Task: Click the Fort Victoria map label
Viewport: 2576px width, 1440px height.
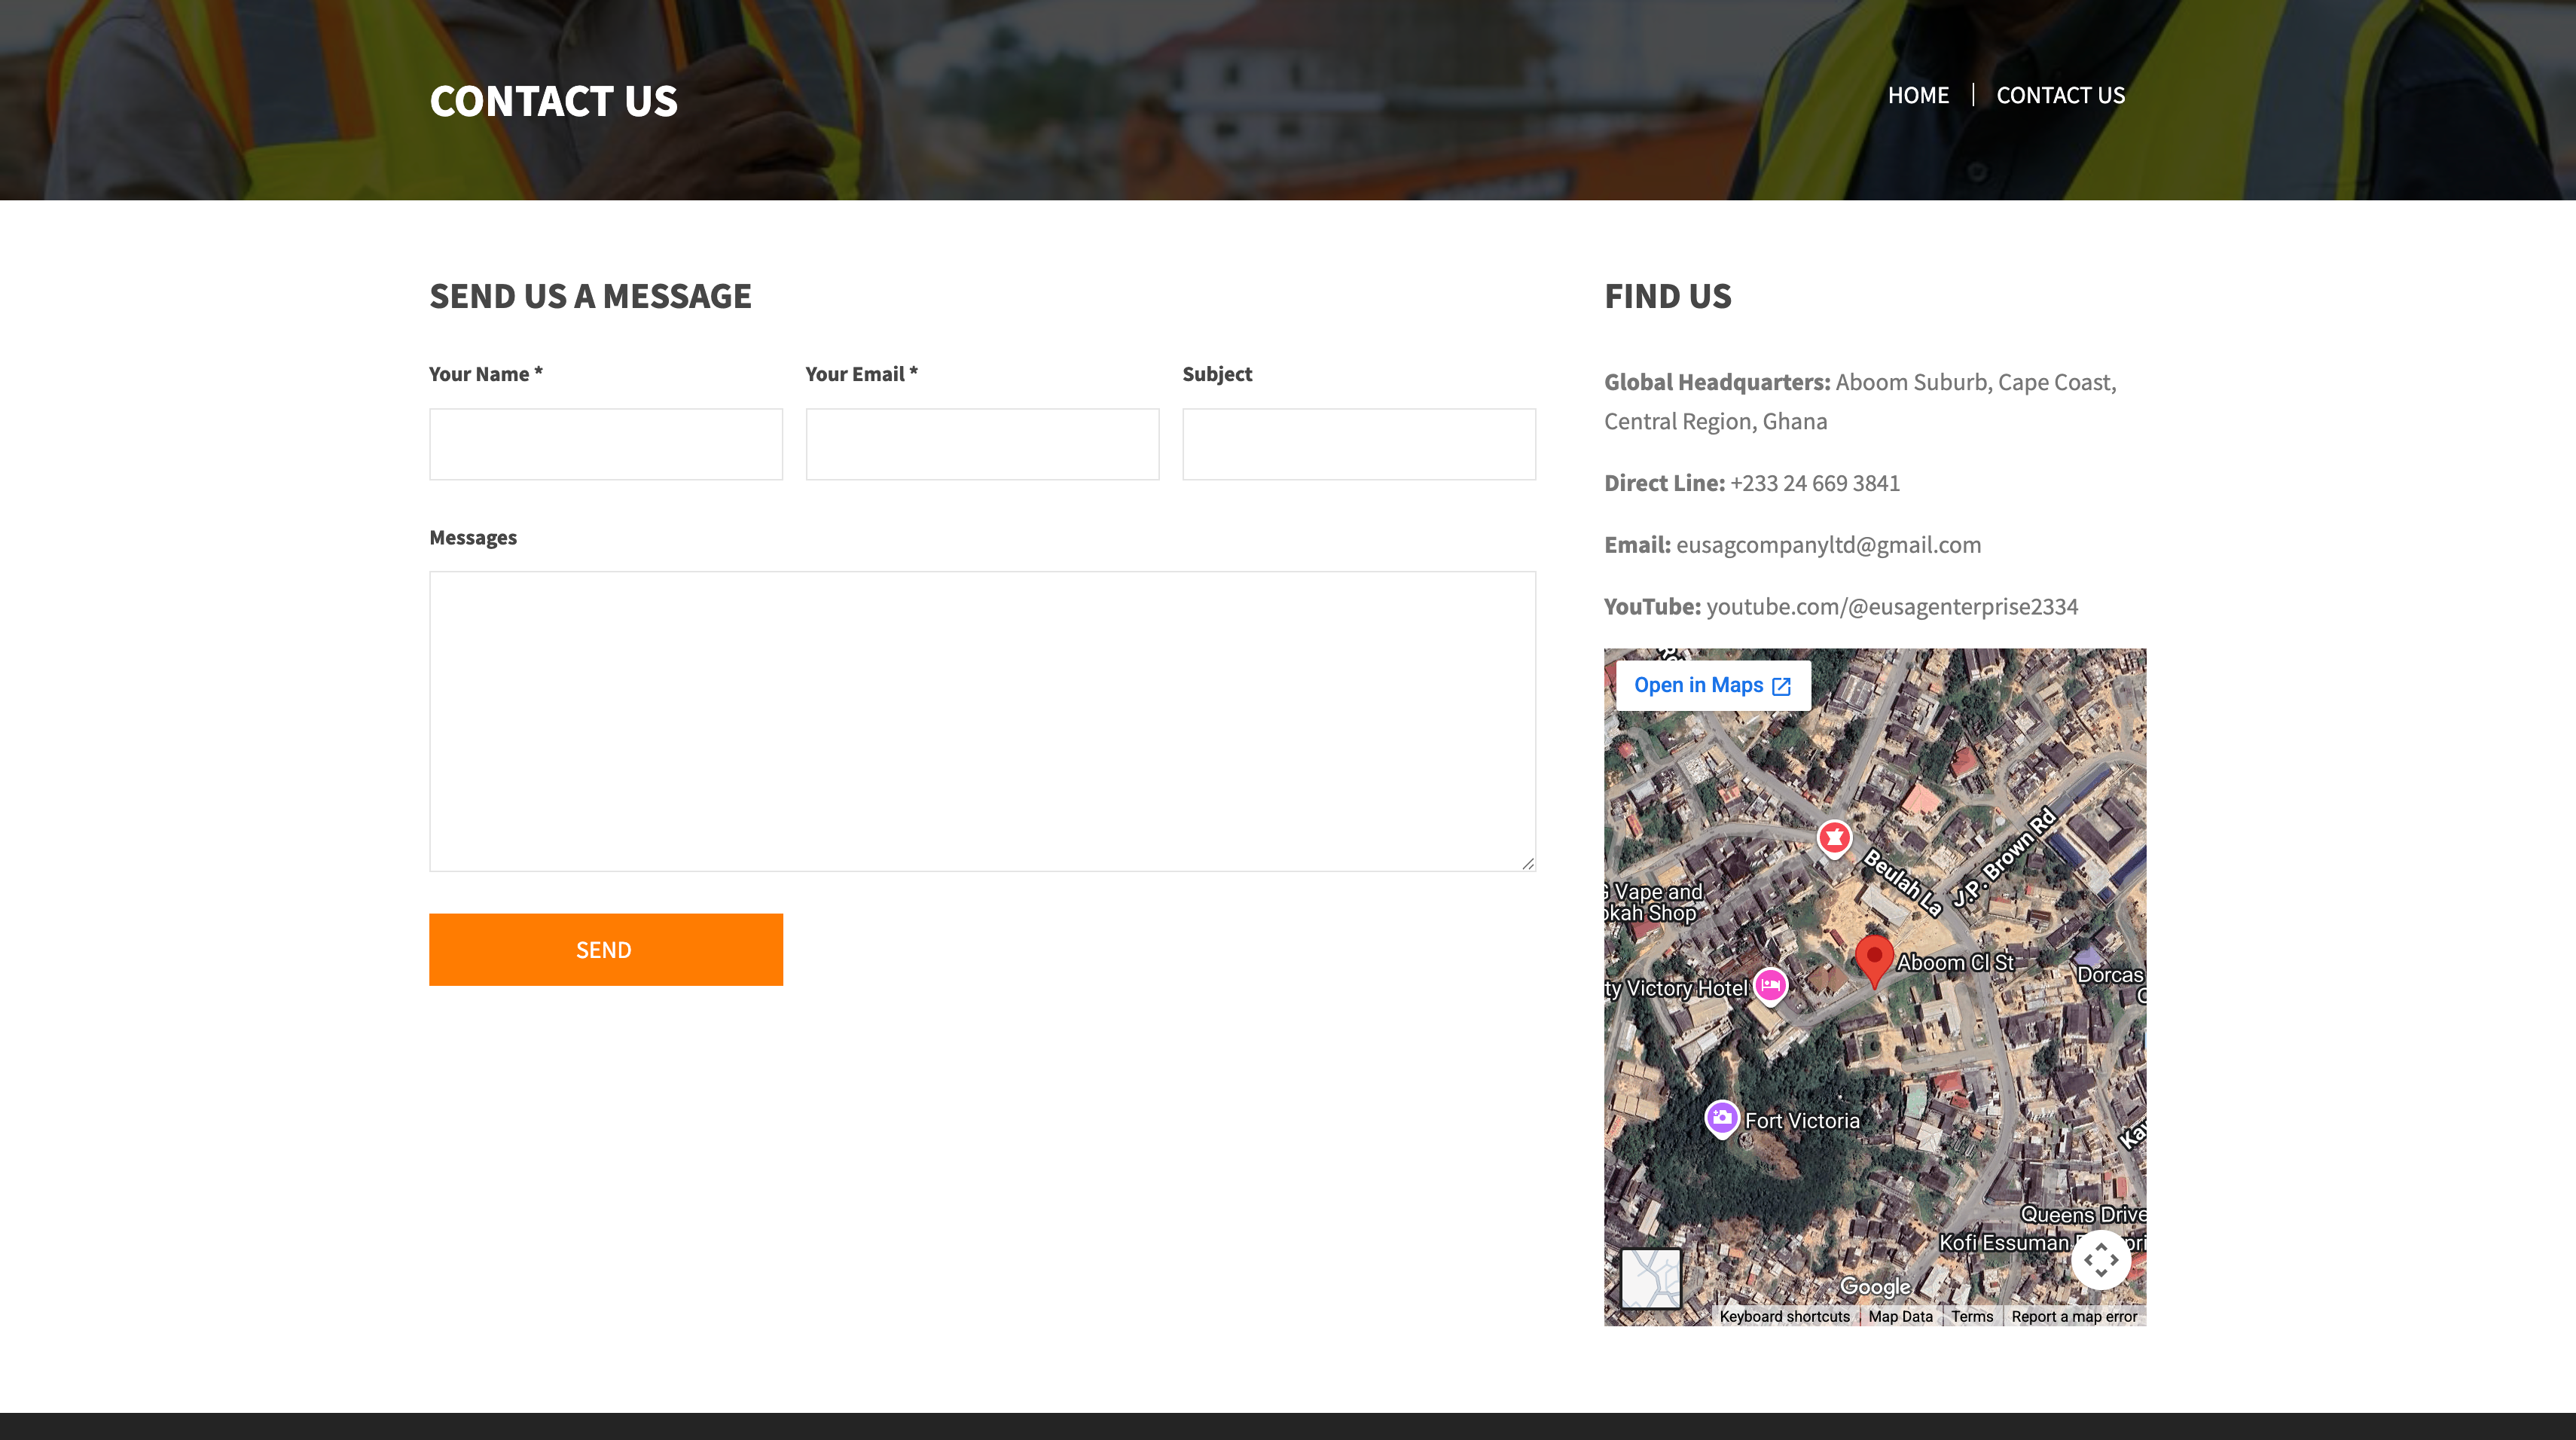Action: coord(1802,1121)
